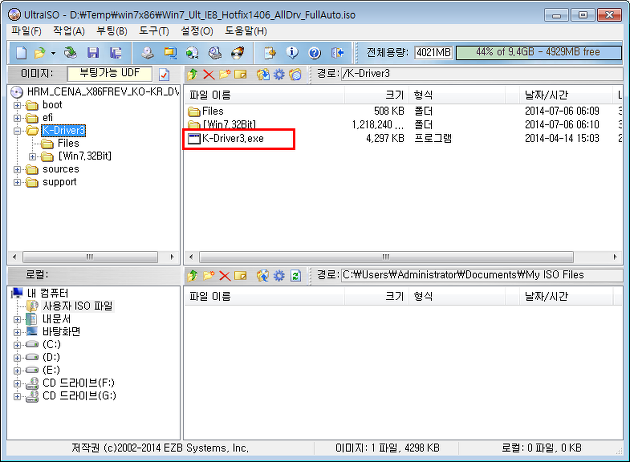This screenshot has height=462, width=630.
Task: Go up one folder in the local pane
Action: click(192, 276)
